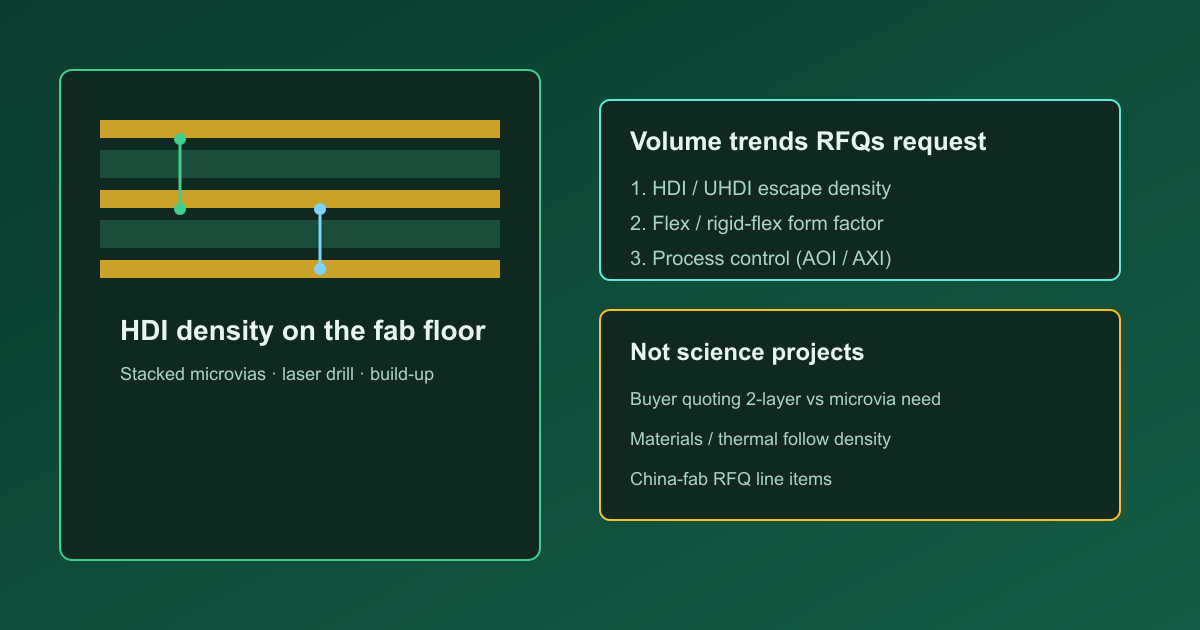Select '2. Flex / rigid-flex form factor' item

756,223
